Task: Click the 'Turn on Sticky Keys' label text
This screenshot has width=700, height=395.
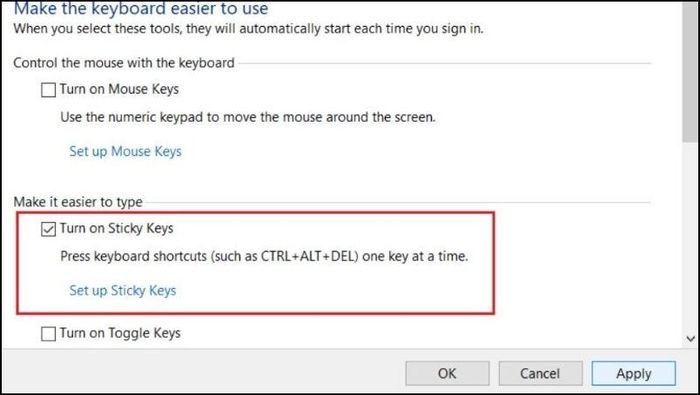Action: (117, 229)
